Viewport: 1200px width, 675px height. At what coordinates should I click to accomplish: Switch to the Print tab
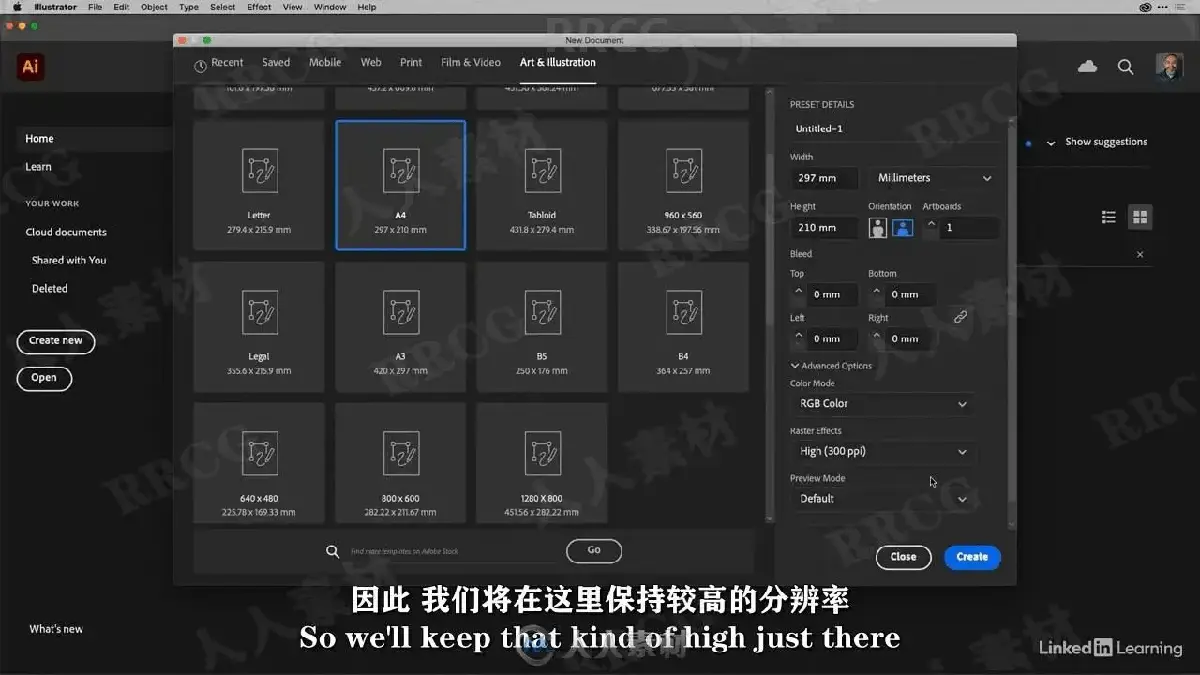[411, 62]
